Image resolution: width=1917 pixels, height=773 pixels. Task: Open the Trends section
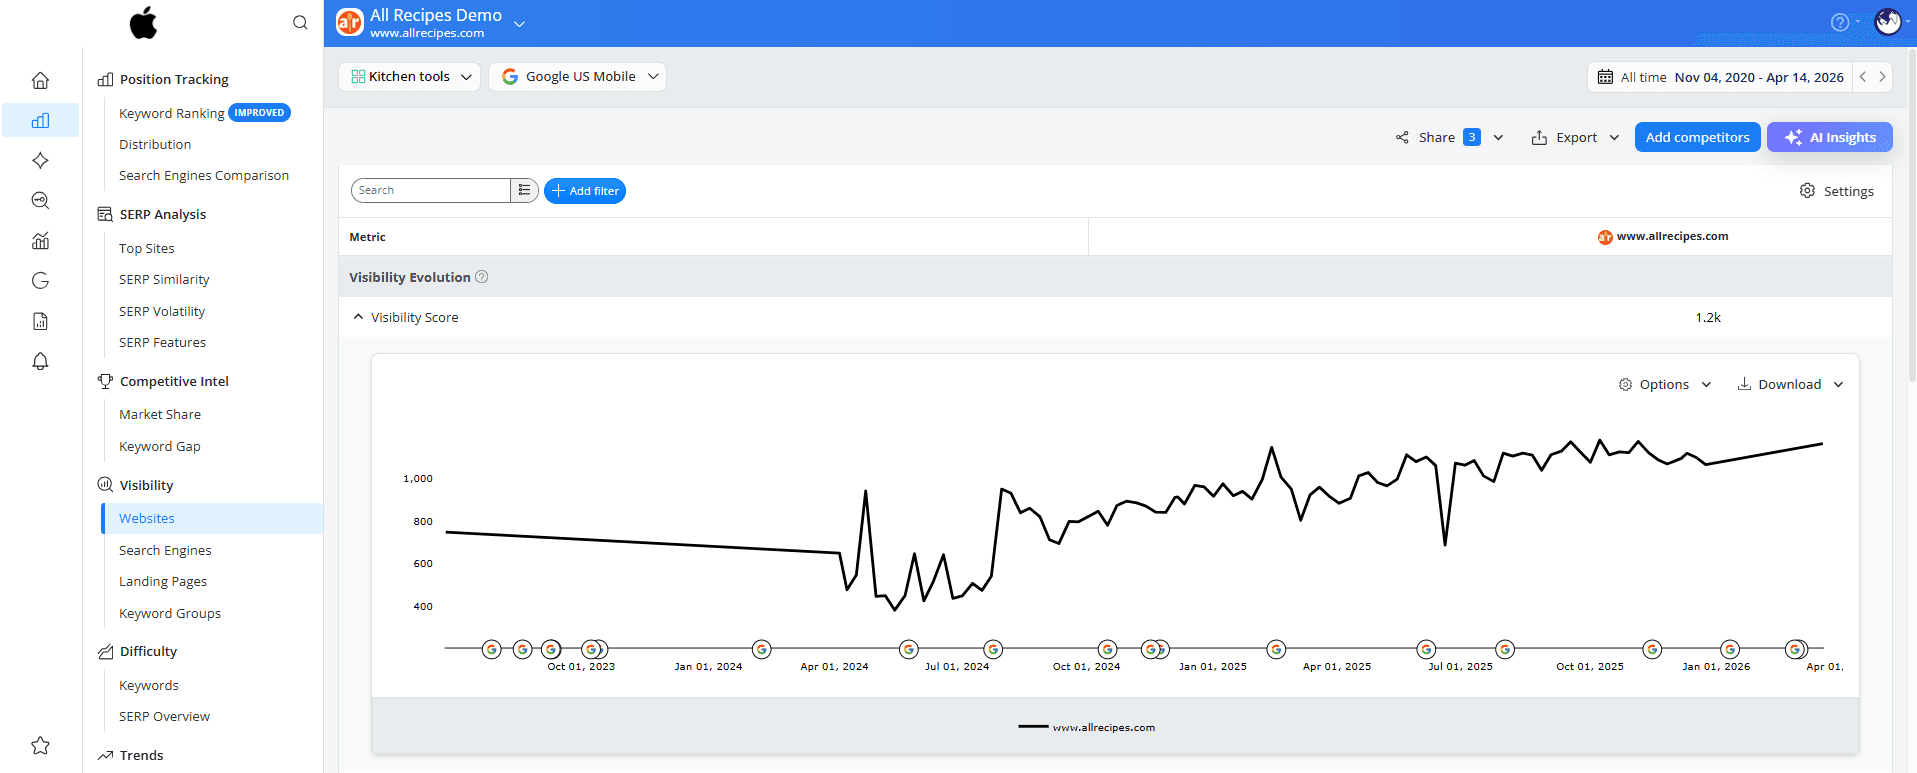click(x=141, y=755)
